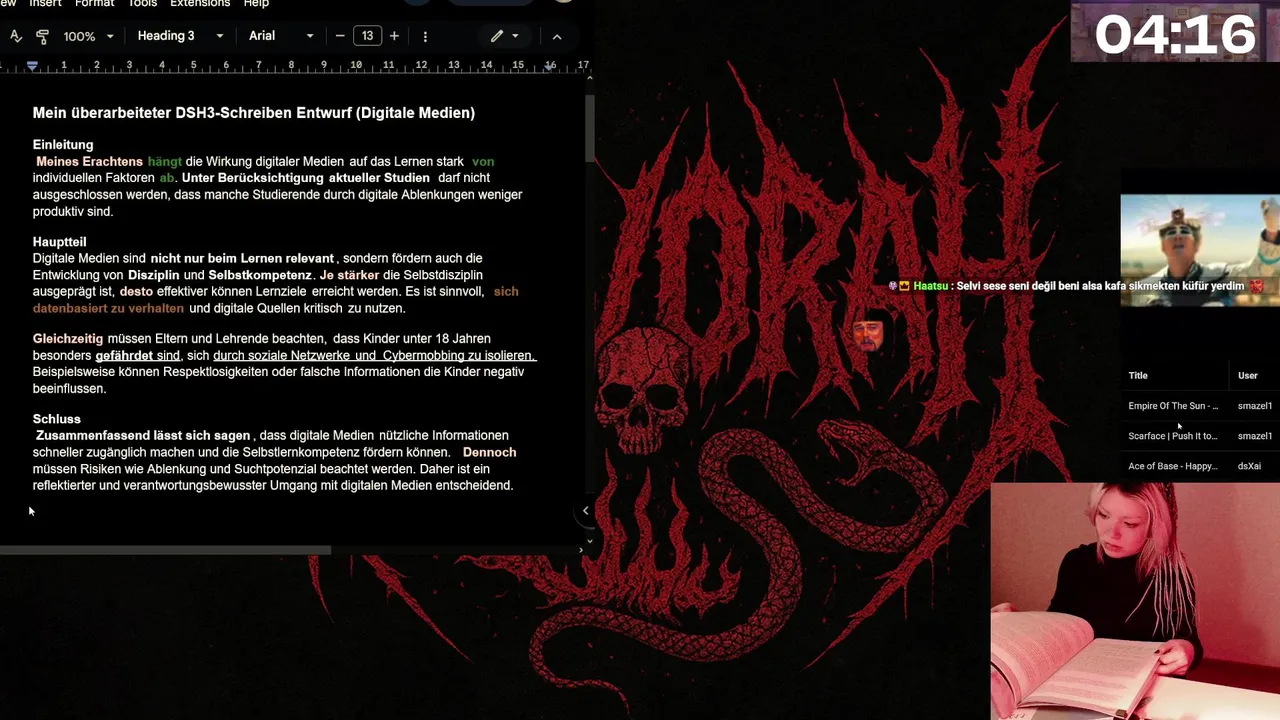The height and width of the screenshot is (720, 1280).
Task: Click the phrase 'Je stärker'
Action: [350, 275]
